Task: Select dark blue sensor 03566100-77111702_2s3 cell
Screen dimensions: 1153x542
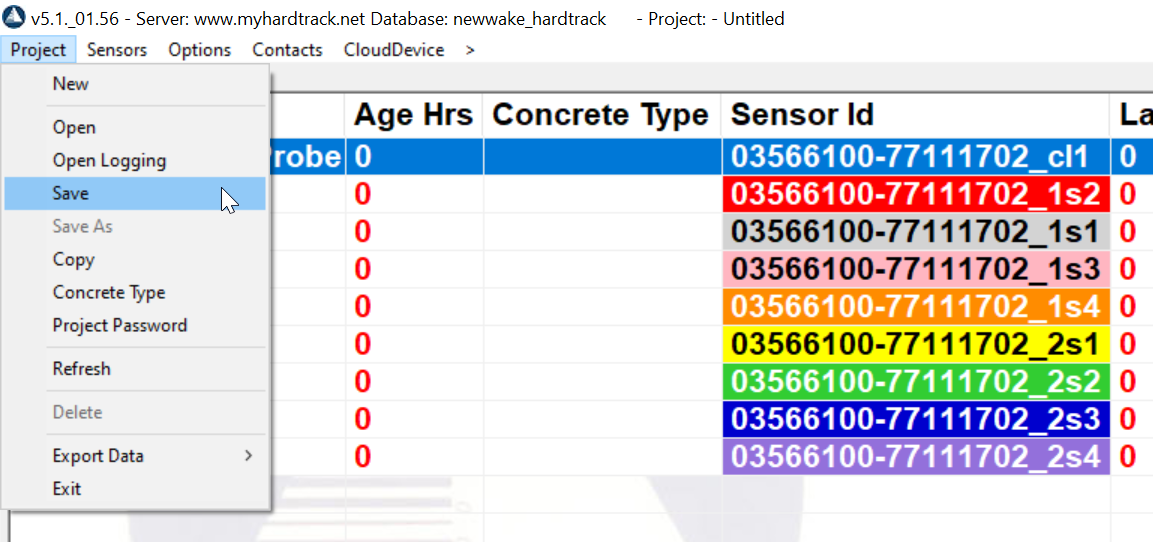Action: pyautogui.click(x=915, y=419)
